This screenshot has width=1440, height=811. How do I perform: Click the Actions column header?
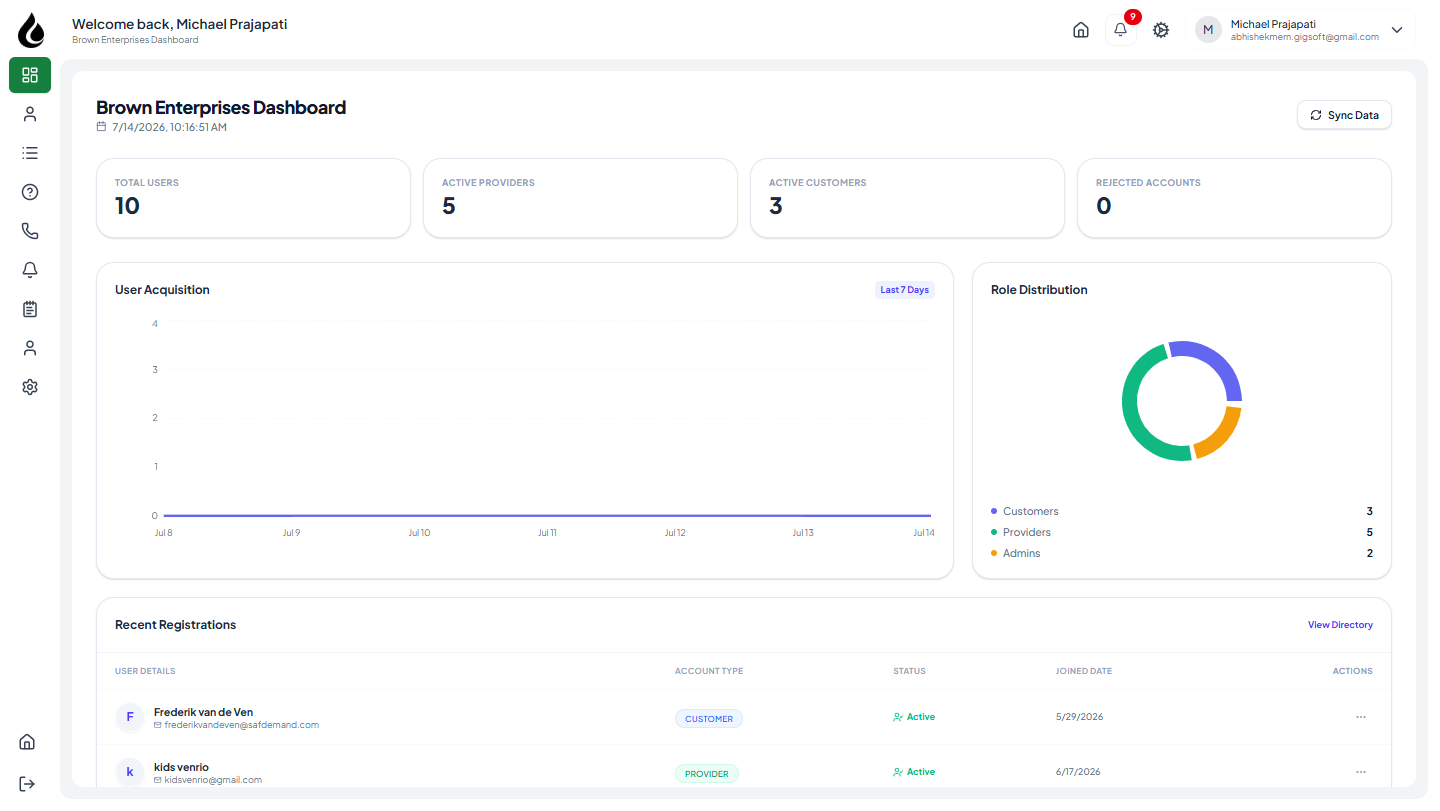(x=1353, y=671)
